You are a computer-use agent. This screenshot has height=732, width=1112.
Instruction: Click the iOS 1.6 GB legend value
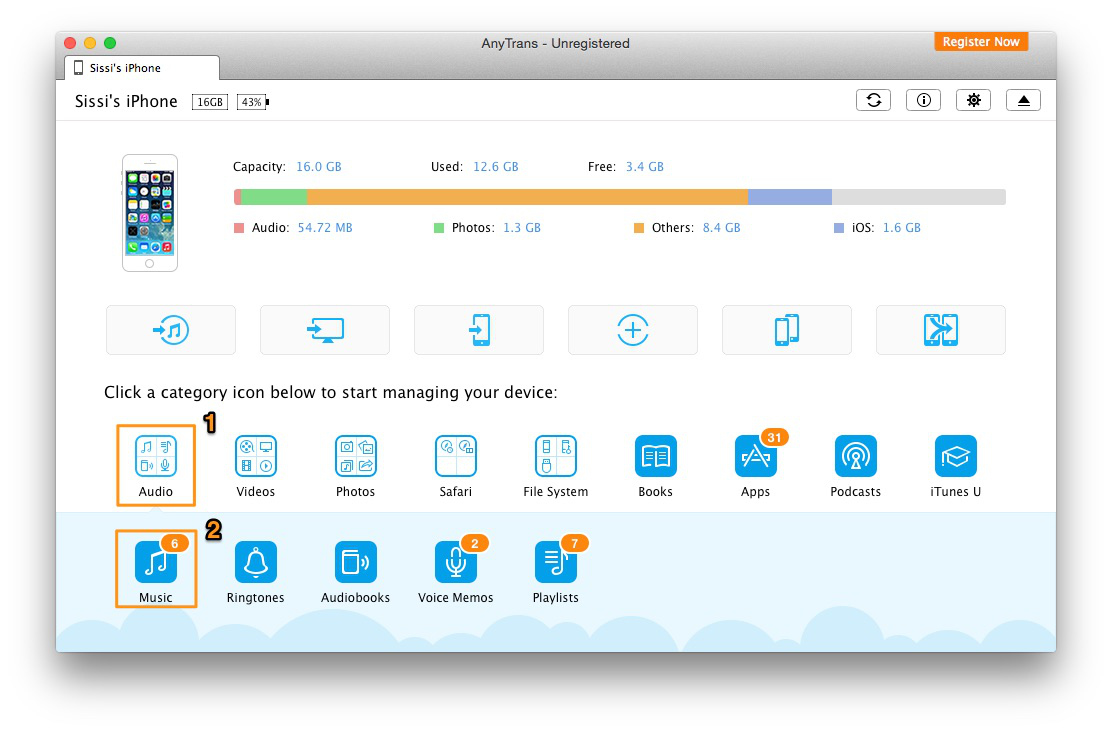pos(901,228)
